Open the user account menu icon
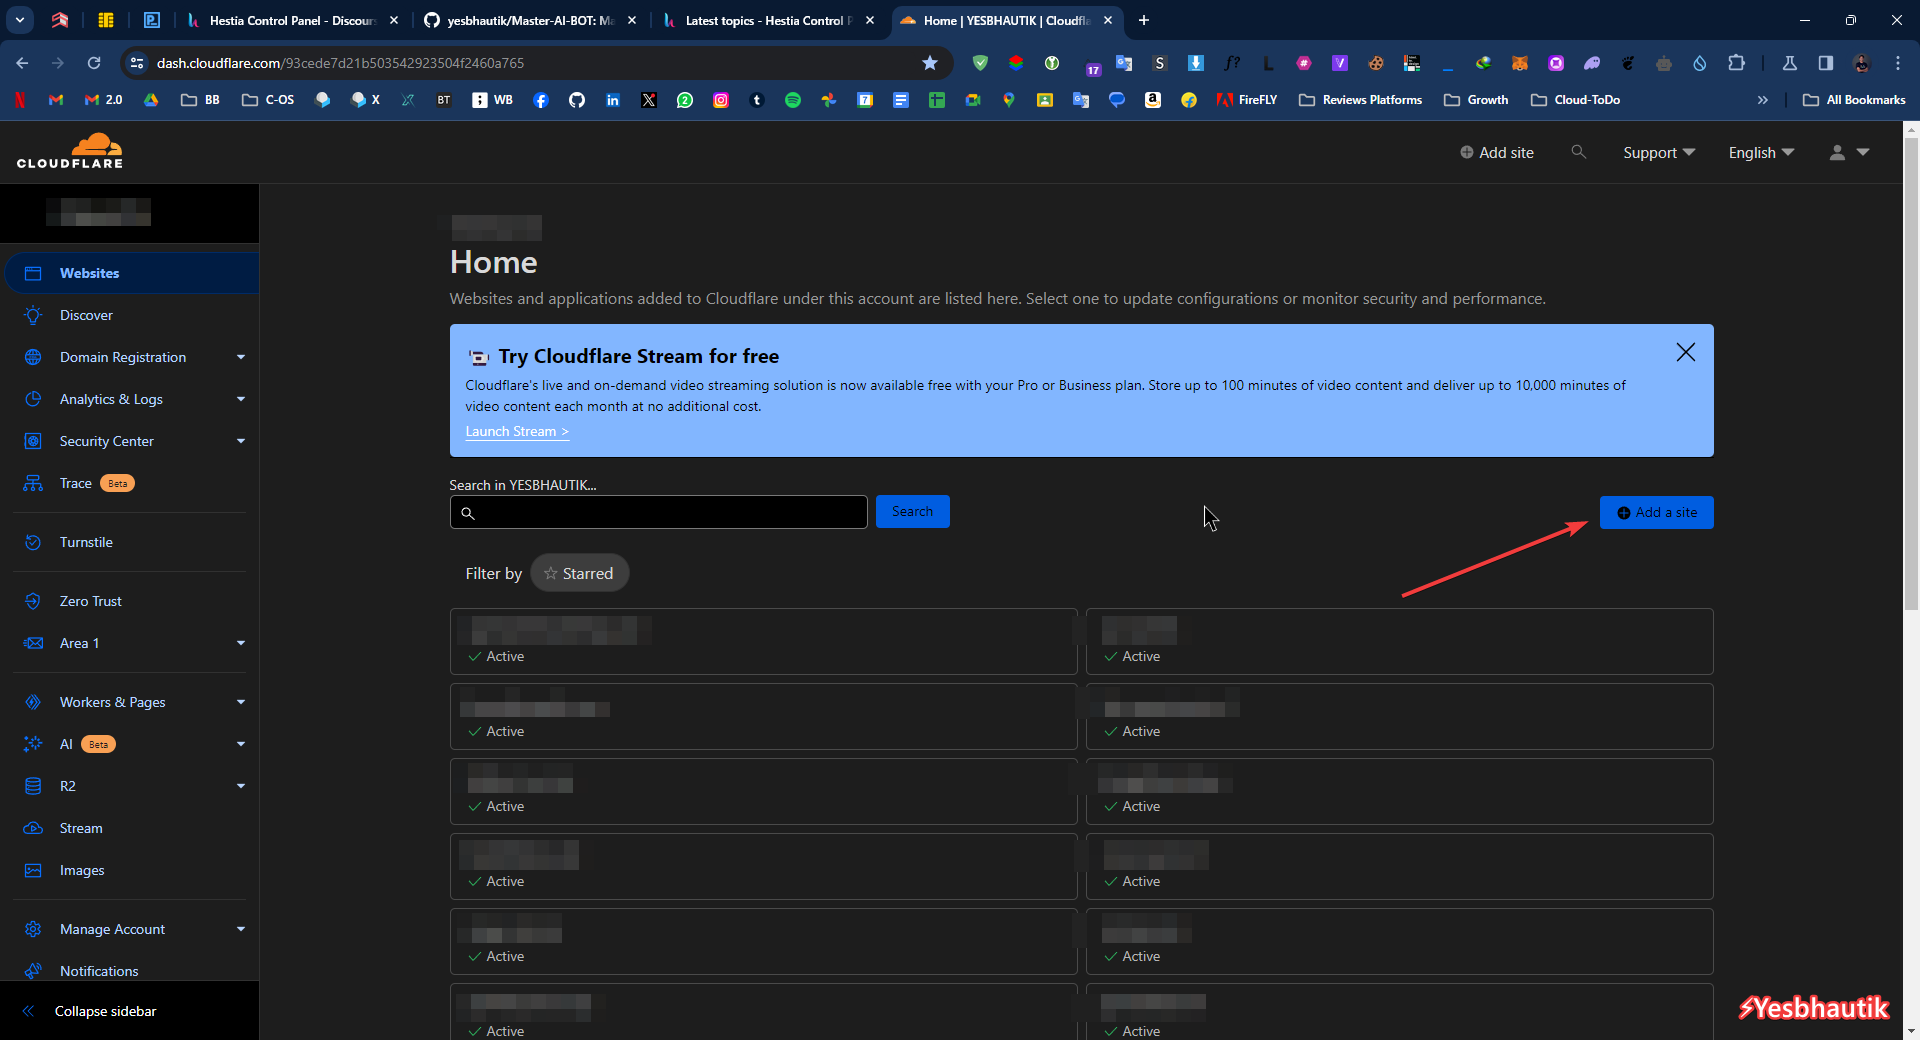 [1848, 152]
